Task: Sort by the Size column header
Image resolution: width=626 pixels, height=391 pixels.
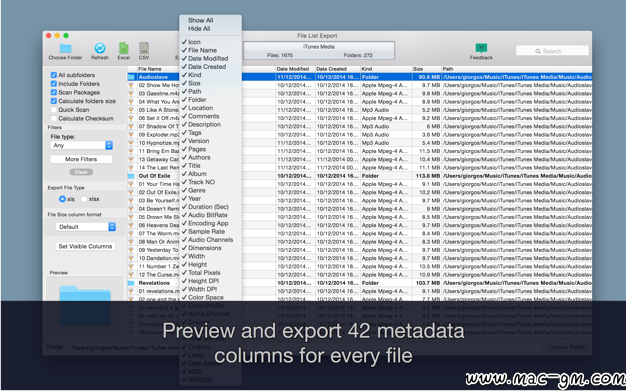Action: [427, 69]
